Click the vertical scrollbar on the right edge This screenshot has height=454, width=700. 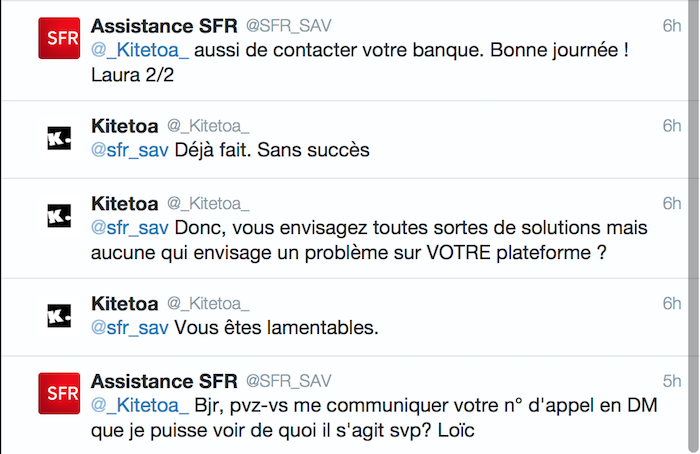694,227
